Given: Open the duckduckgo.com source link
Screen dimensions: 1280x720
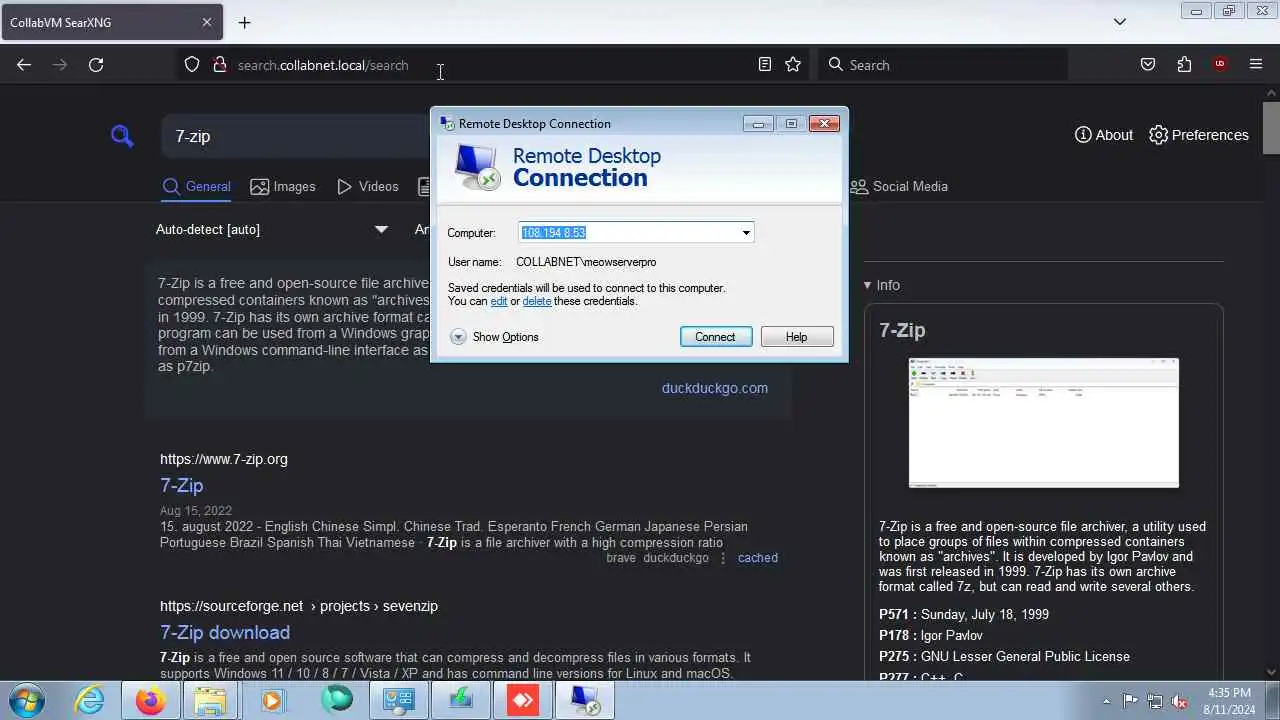Looking at the screenshot, I should [x=715, y=388].
